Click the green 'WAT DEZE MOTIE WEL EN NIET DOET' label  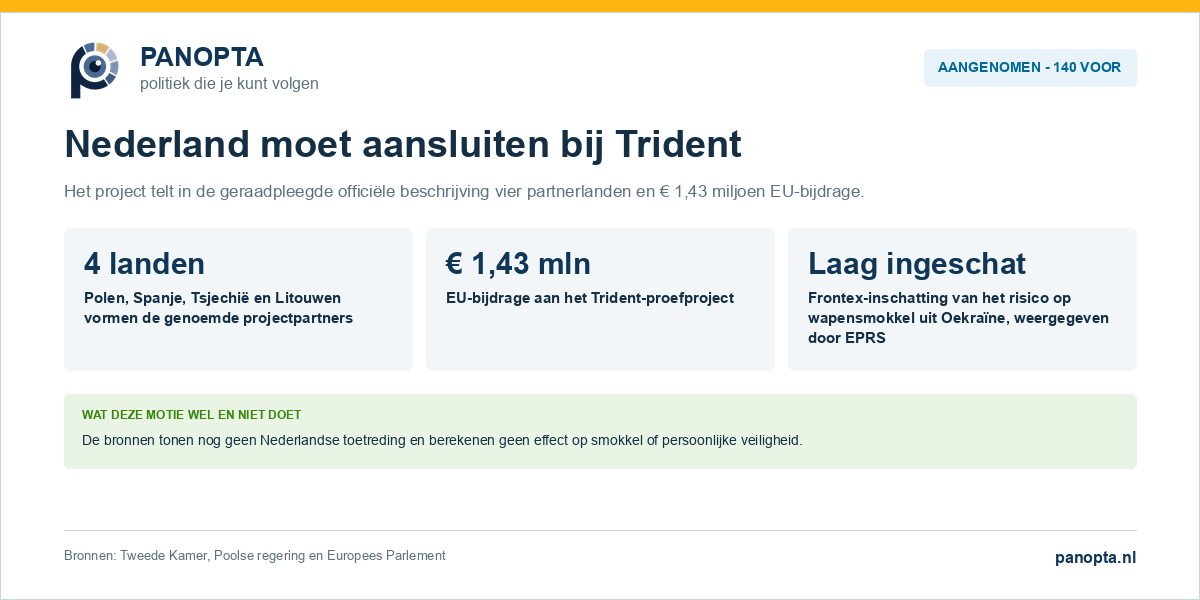click(192, 414)
